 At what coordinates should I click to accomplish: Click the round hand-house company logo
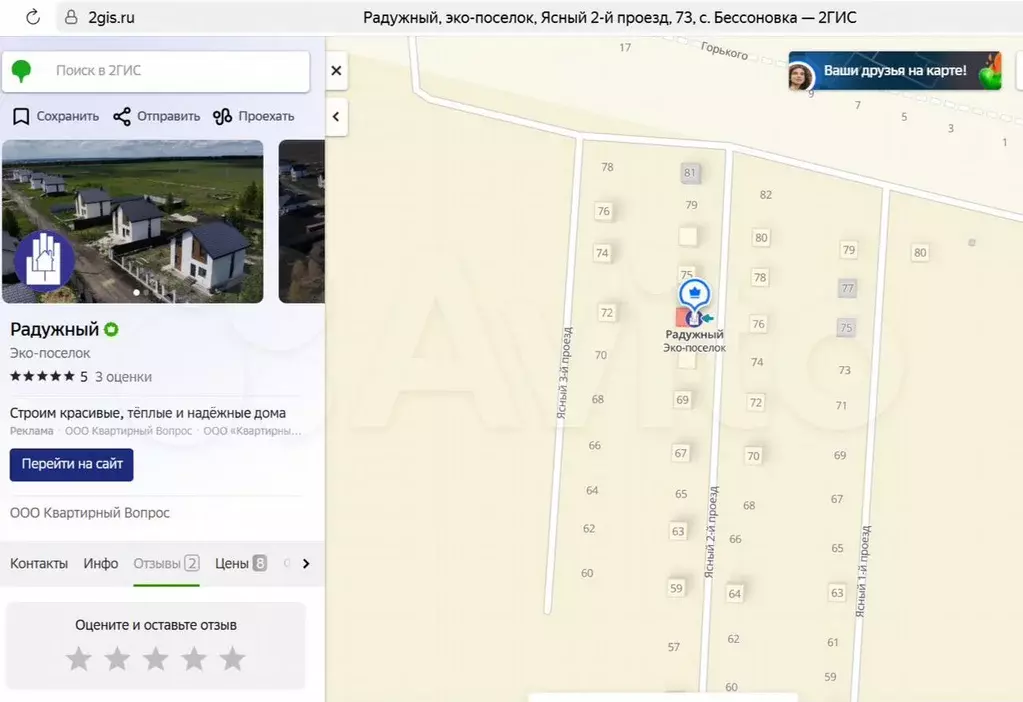coord(44,259)
